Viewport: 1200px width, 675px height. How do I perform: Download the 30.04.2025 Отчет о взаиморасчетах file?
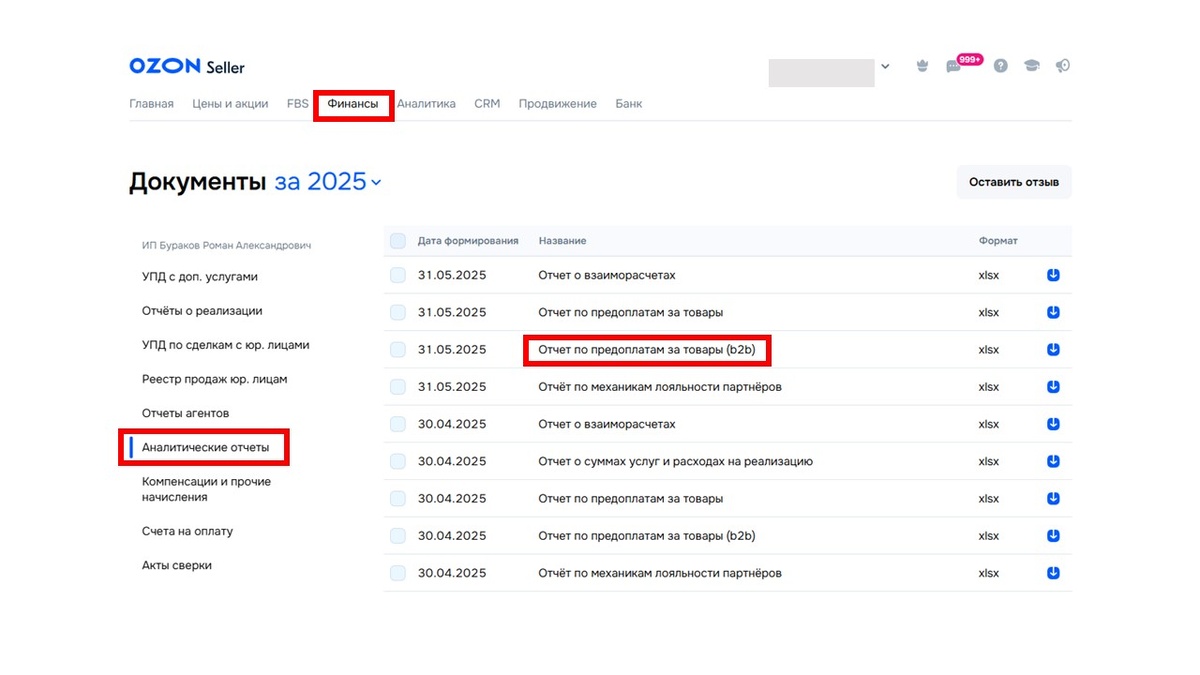(x=1053, y=424)
